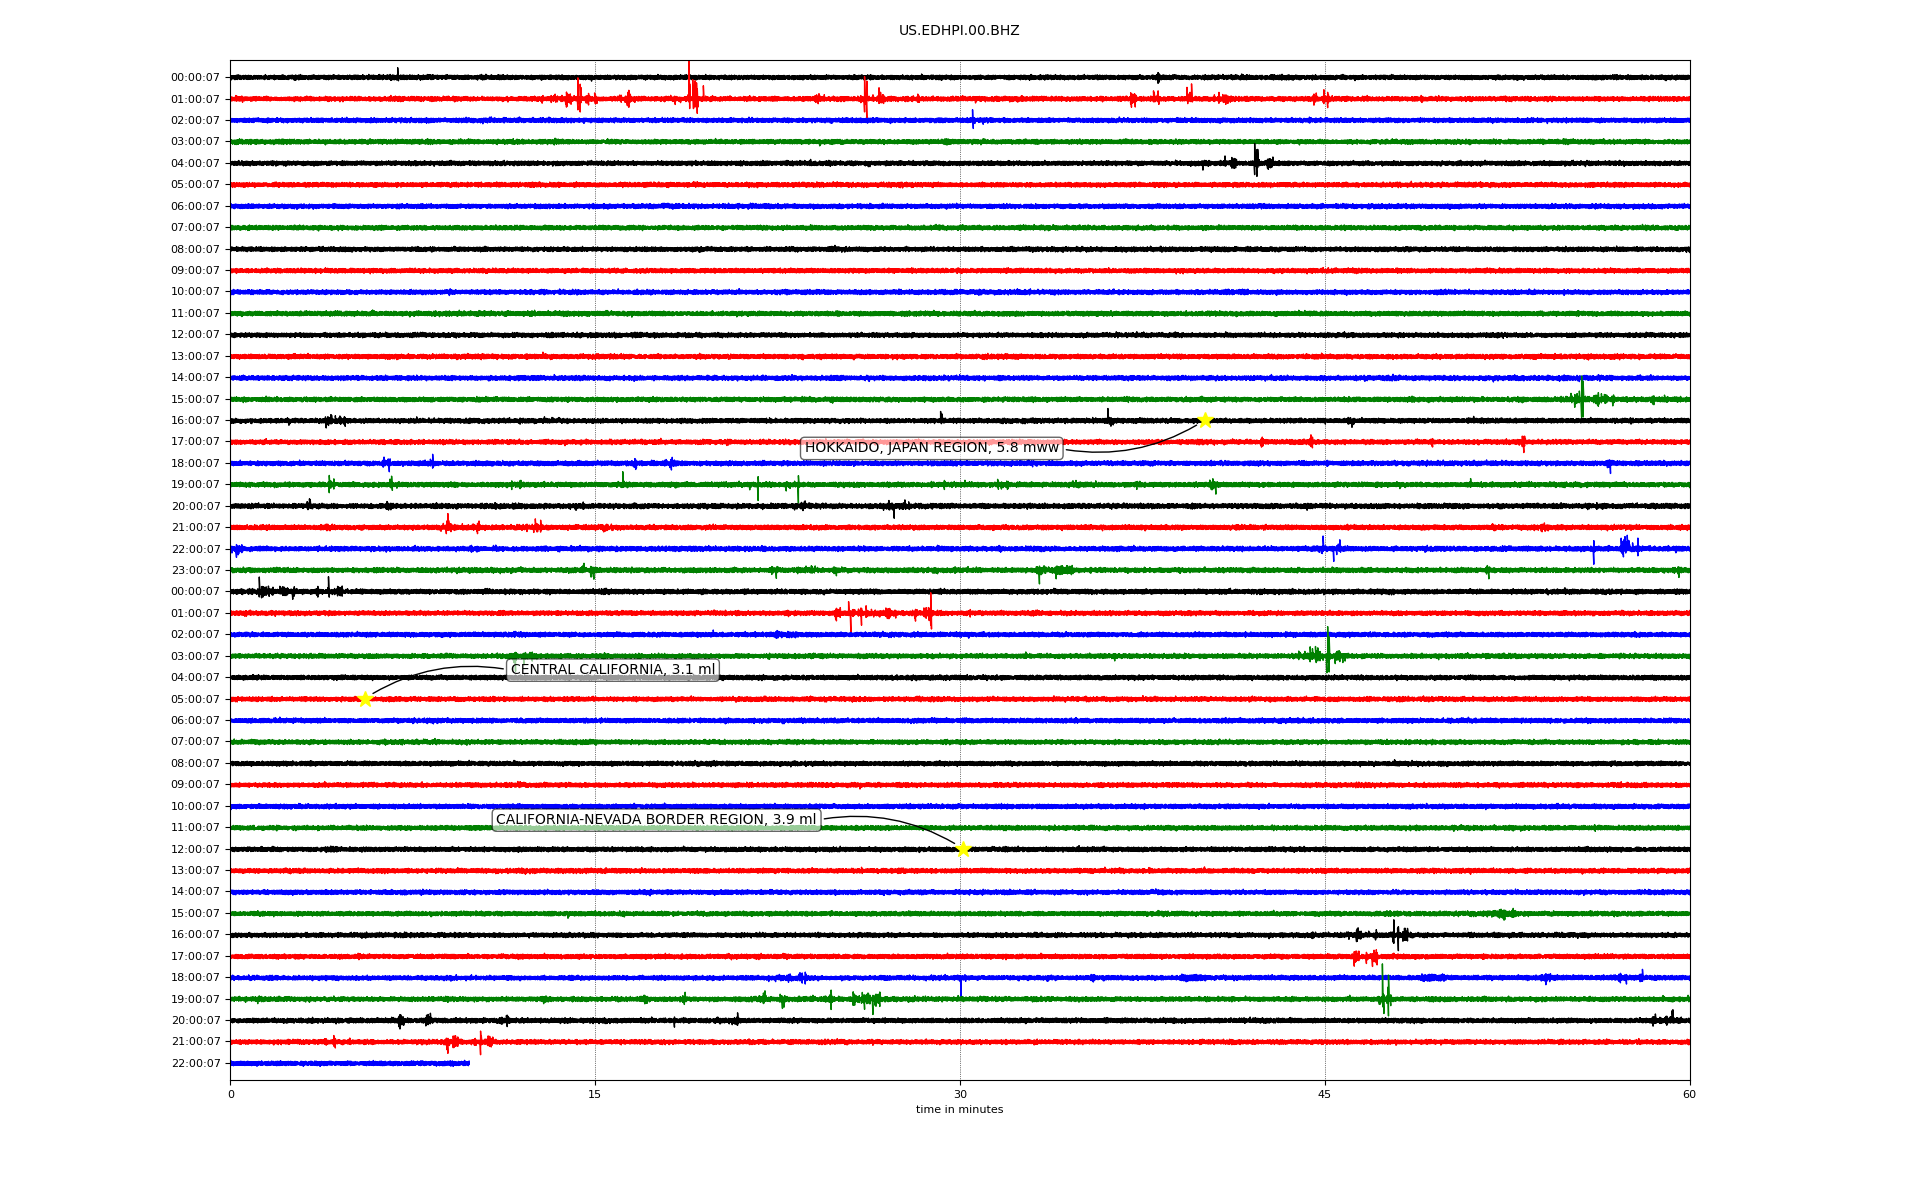
Task: Click the first 00:00:07 row label
Action: coord(195,78)
